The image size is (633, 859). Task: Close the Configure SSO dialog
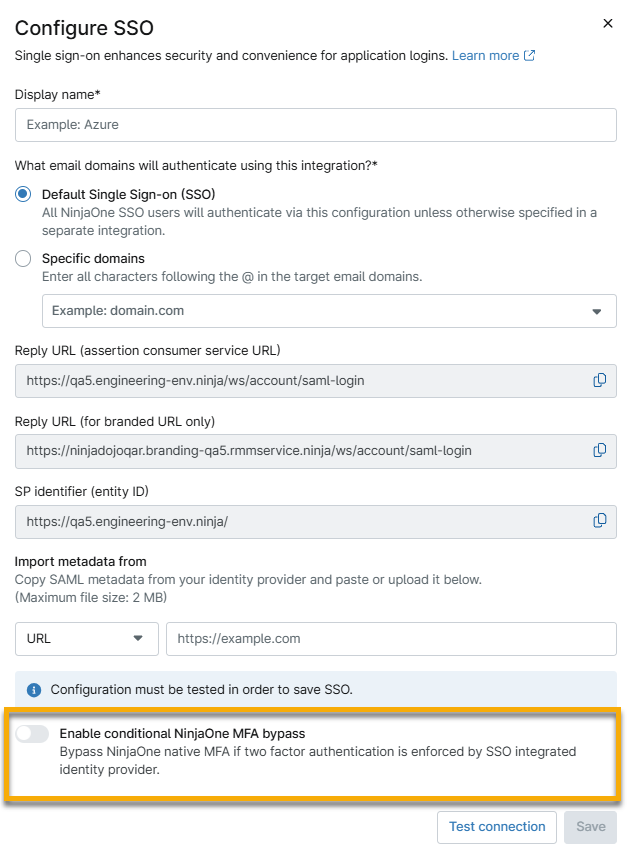pyautogui.click(x=608, y=23)
